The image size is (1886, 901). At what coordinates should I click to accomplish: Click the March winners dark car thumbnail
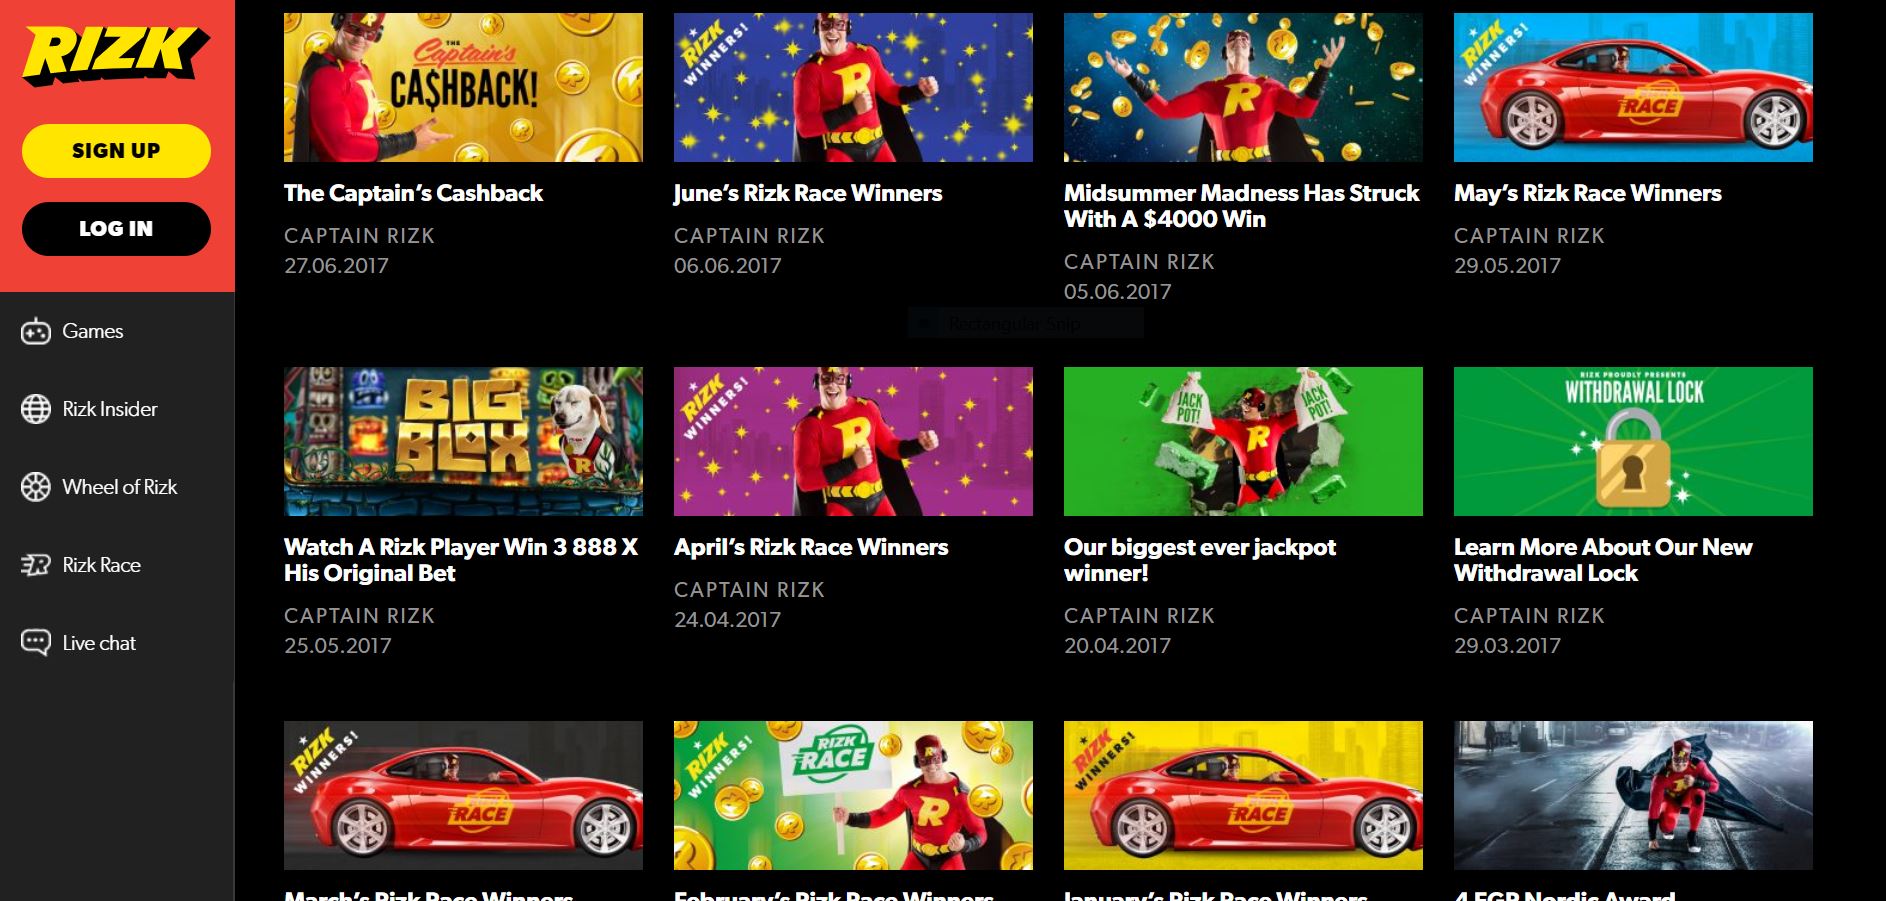(463, 795)
